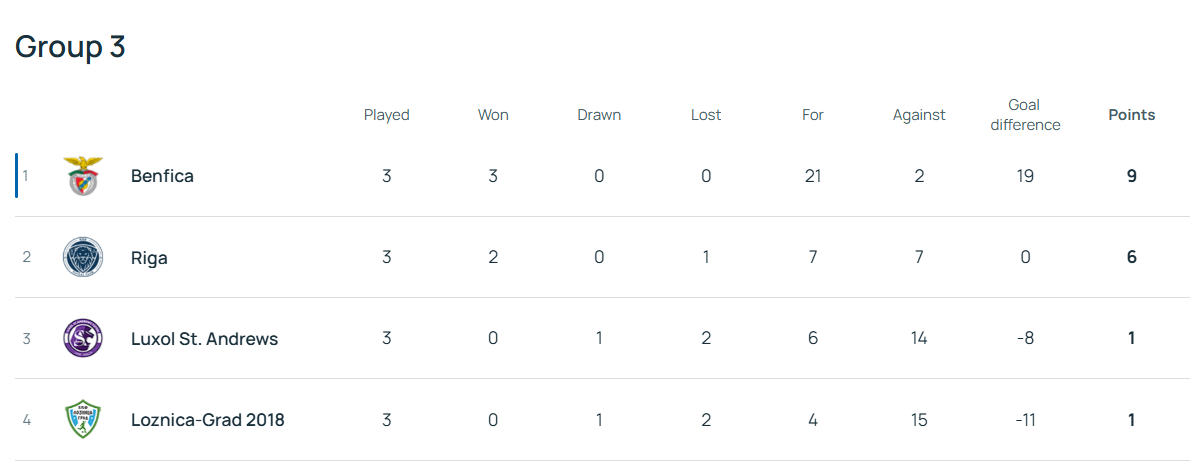Click the Points column header
This screenshot has width=1190, height=470.
1131,115
